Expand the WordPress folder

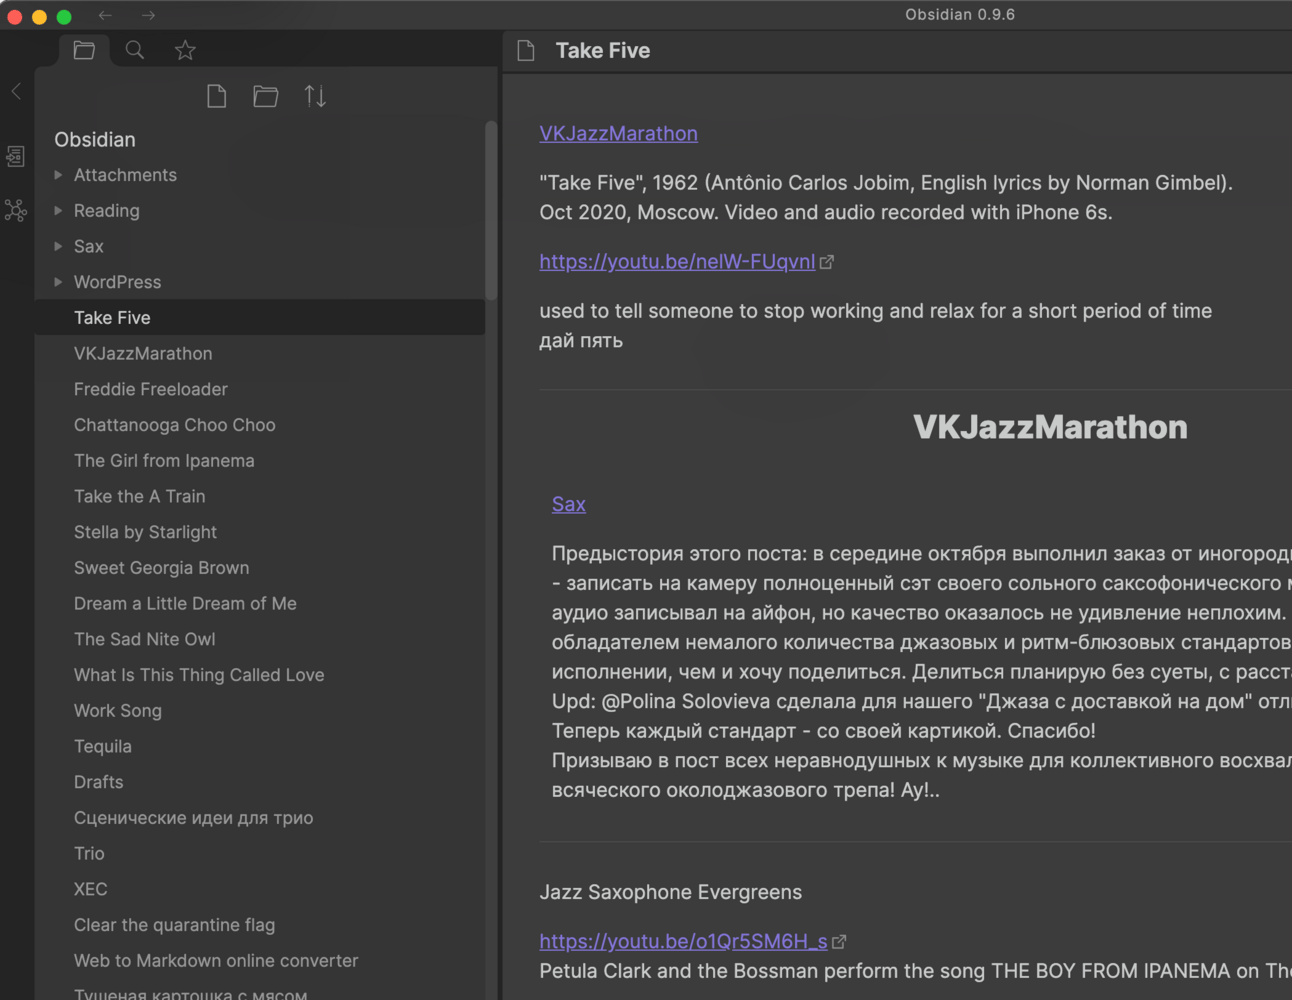click(x=58, y=282)
